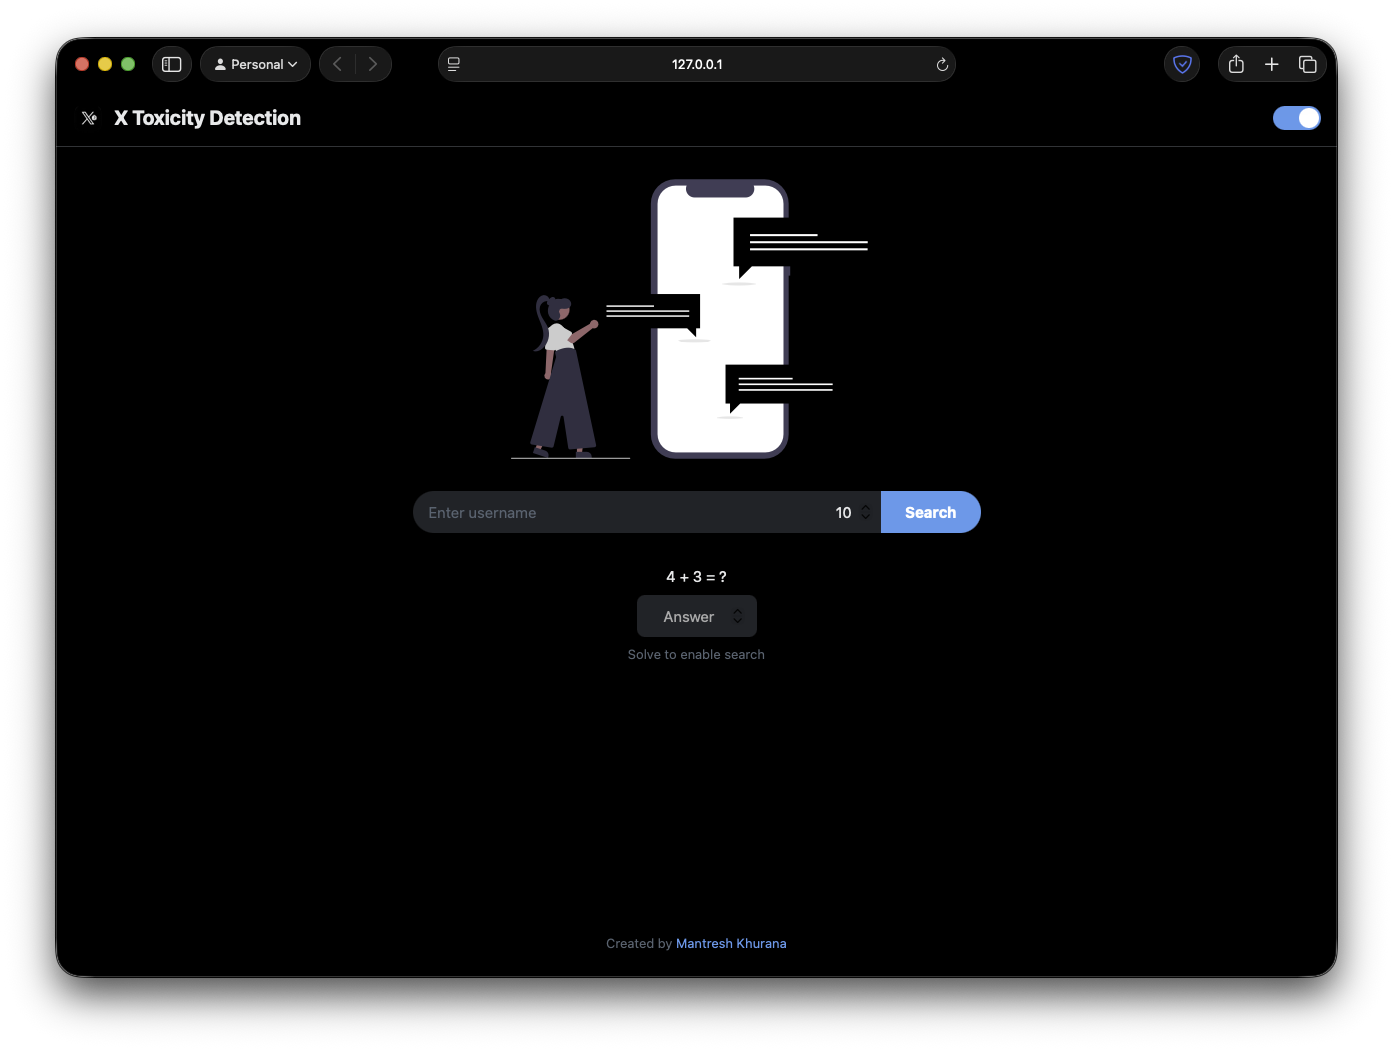Open page settings icon in address bar

[x=454, y=64]
